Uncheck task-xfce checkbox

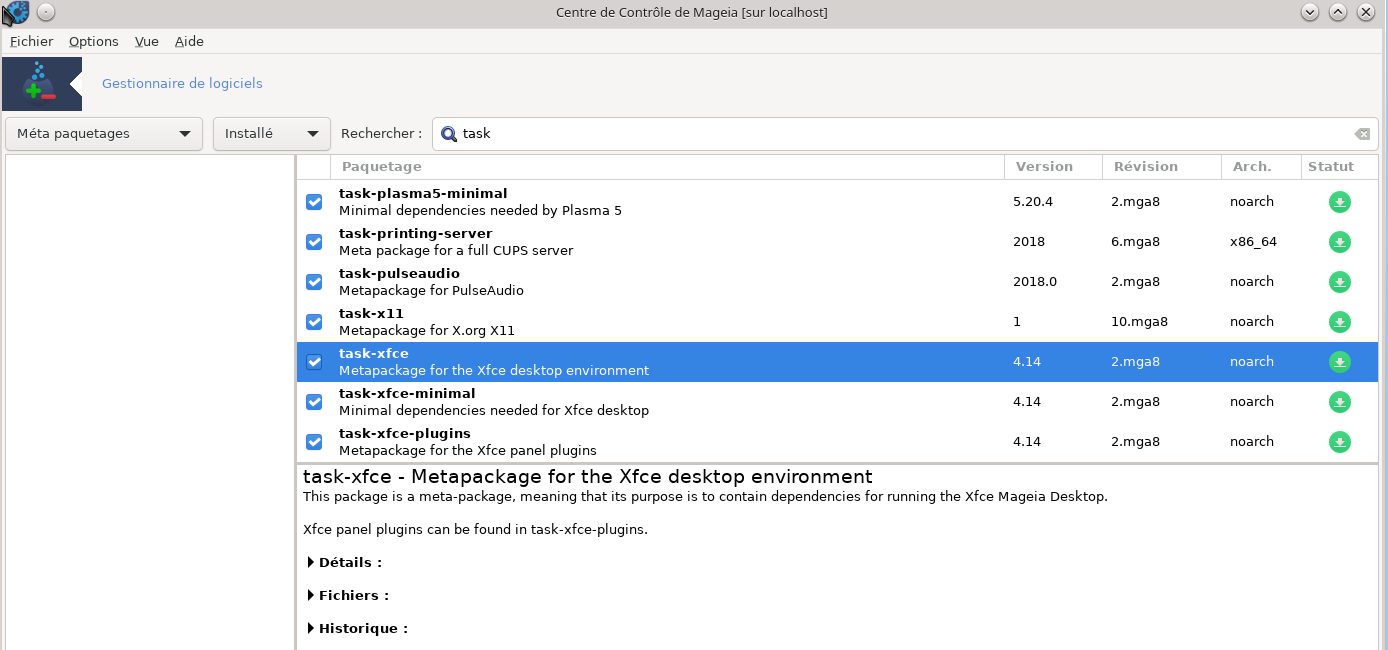click(314, 362)
